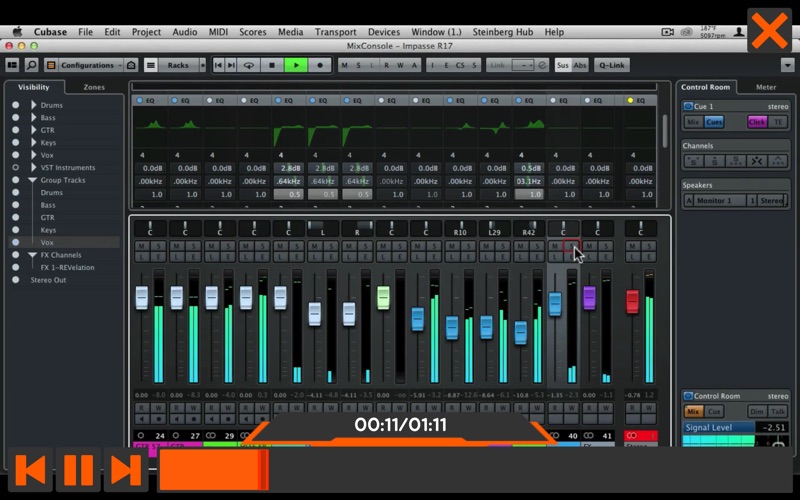Switch to the Zones tab
The height and width of the screenshot is (500, 800).
pos(94,87)
